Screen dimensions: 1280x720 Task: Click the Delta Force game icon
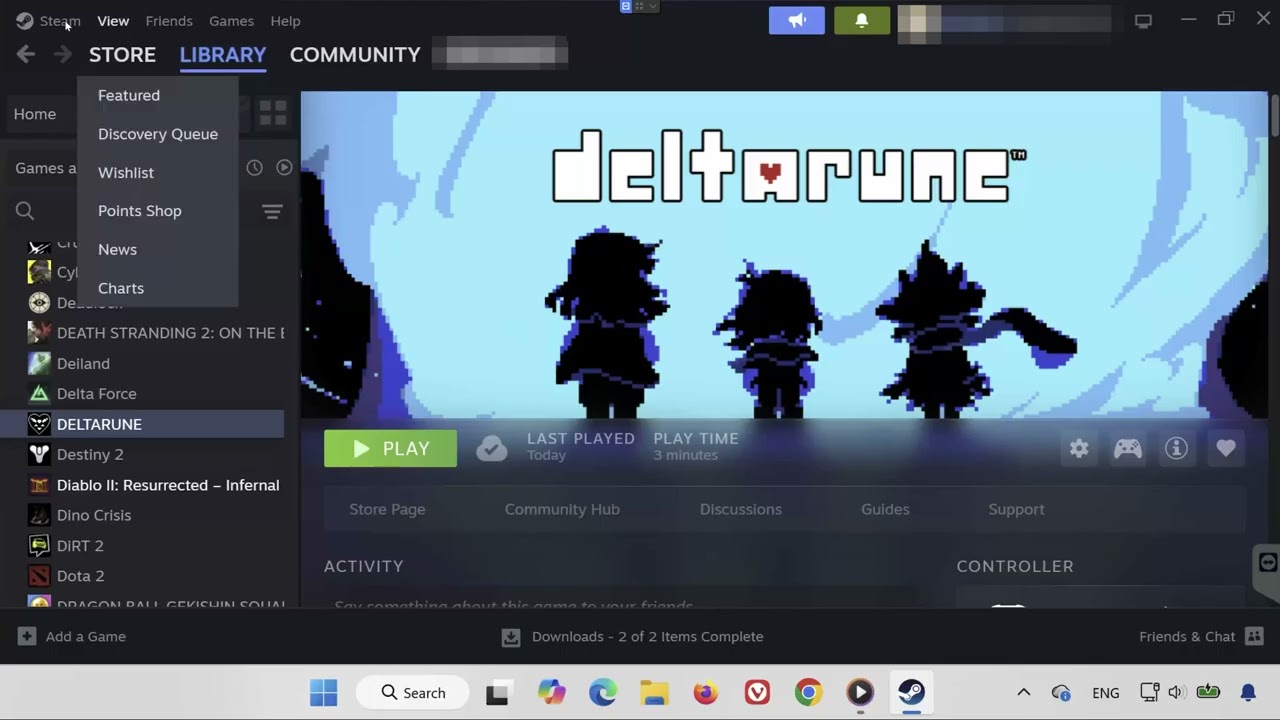click(39, 394)
